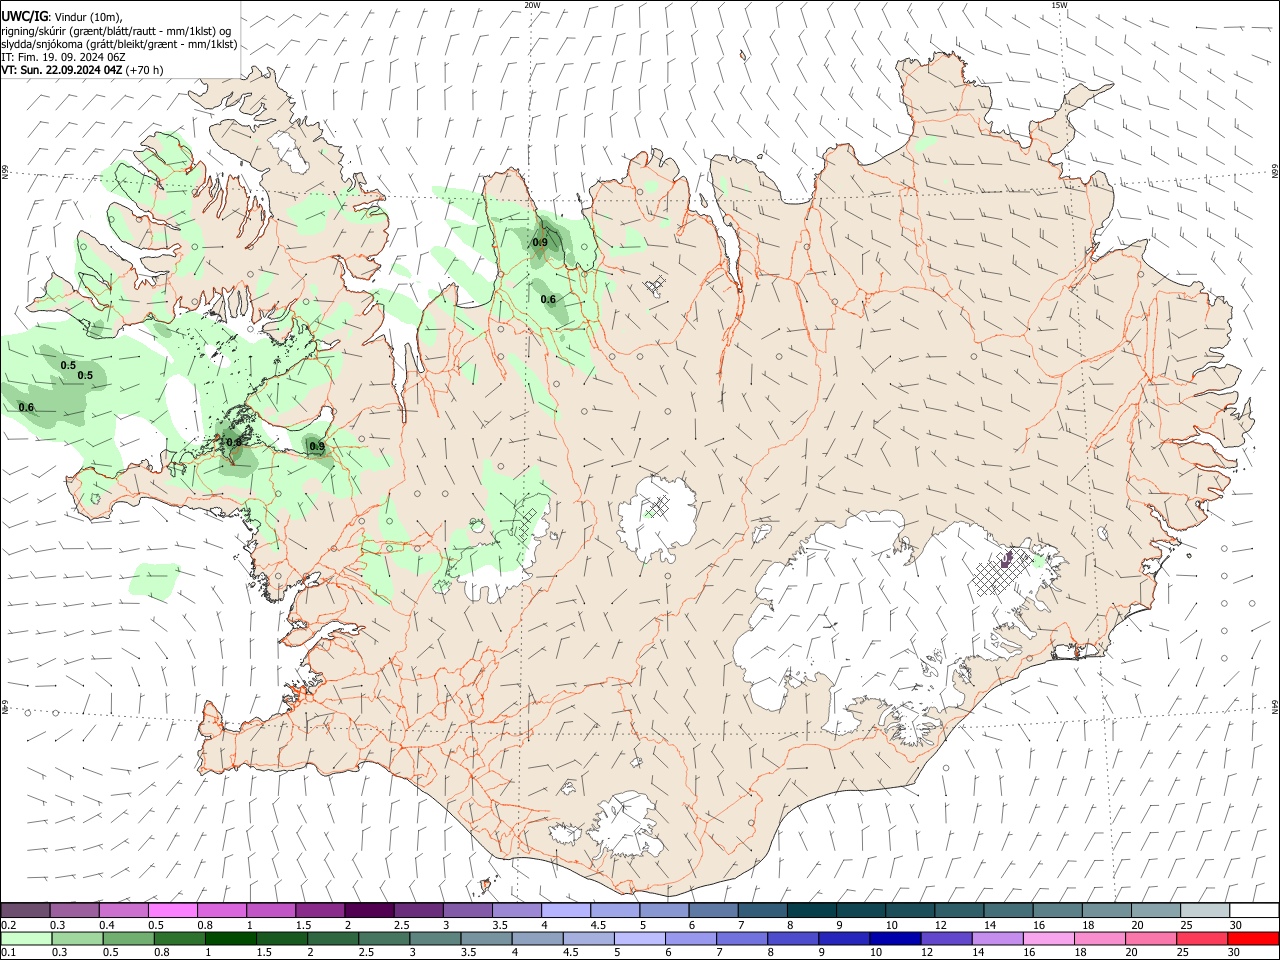This screenshot has height=960, width=1280.
Task: Pick the bright magenta snow swatch, 0.5 to 0.8
Action: pyautogui.click(x=173, y=911)
